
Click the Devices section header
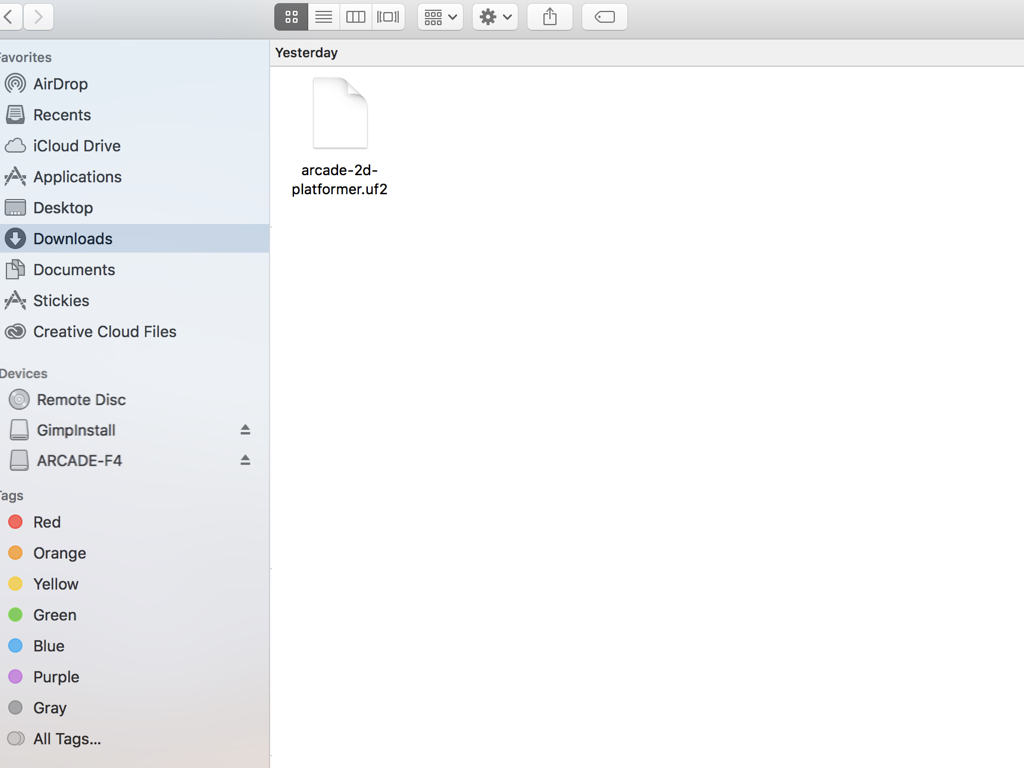coord(24,374)
